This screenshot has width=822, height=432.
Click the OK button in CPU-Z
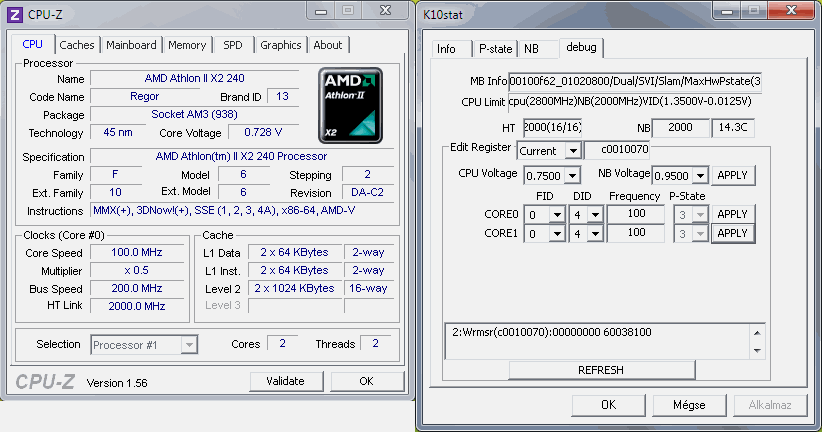[366, 381]
